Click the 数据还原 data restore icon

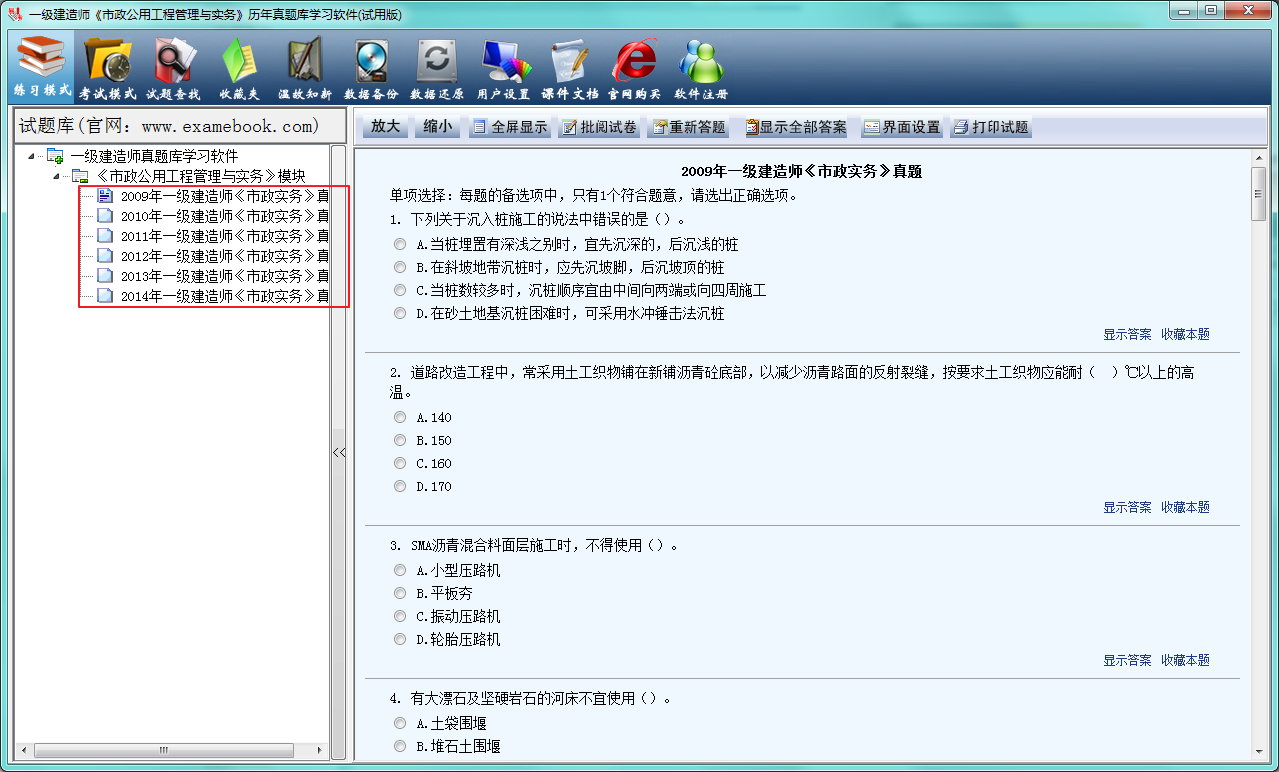click(437, 68)
